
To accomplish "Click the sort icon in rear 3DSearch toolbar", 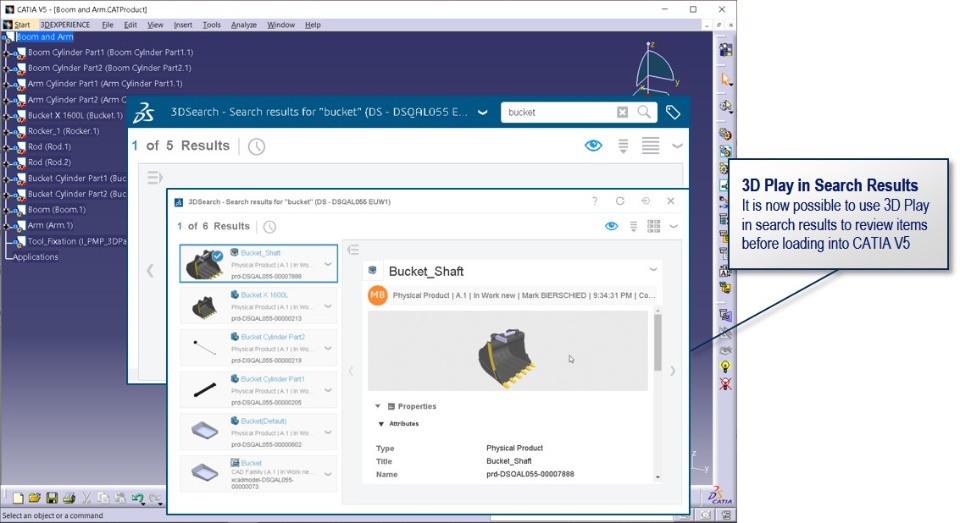I will pyautogui.click(x=623, y=146).
